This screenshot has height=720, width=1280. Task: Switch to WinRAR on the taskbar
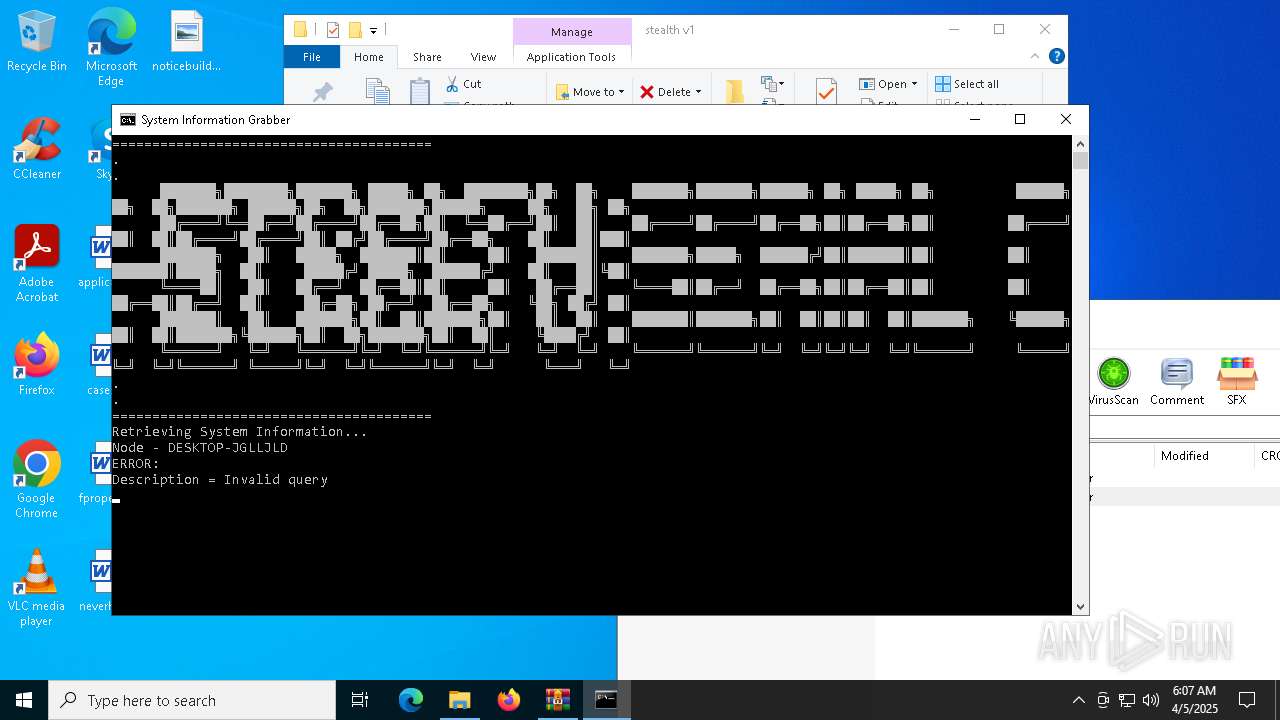click(557, 700)
